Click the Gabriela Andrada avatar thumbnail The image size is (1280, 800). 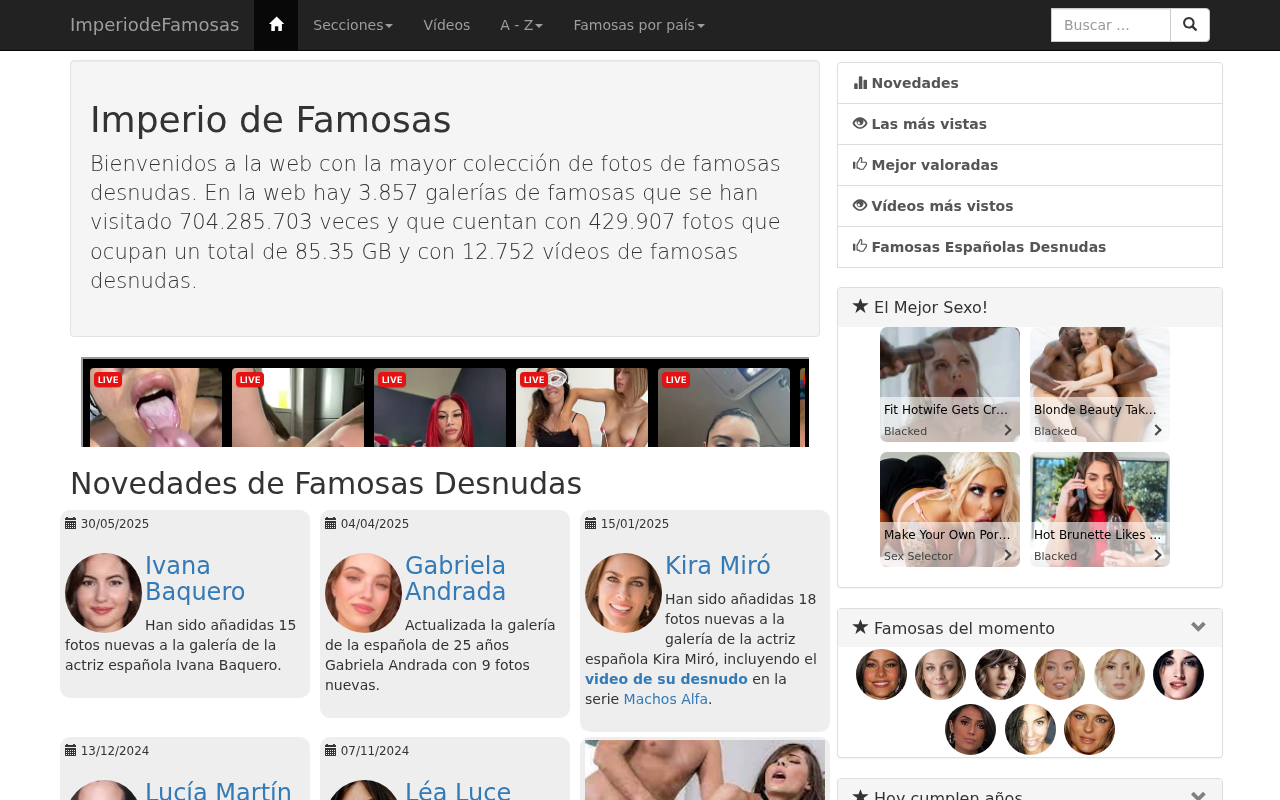pos(364,593)
